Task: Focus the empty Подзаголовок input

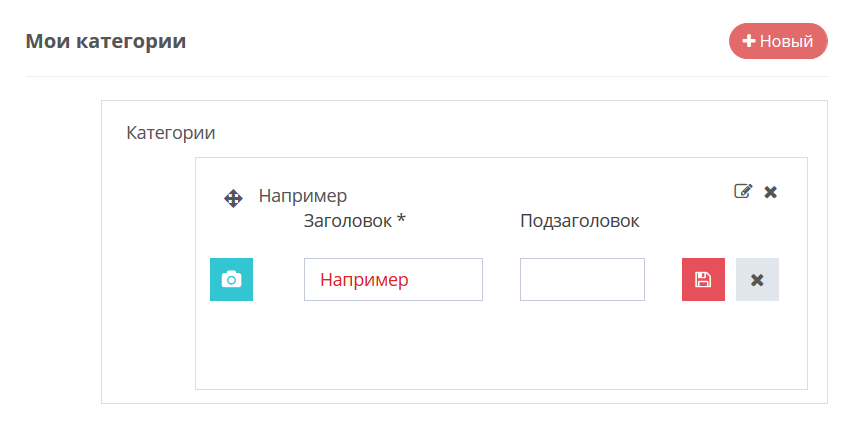Action: (x=582, y=279)
